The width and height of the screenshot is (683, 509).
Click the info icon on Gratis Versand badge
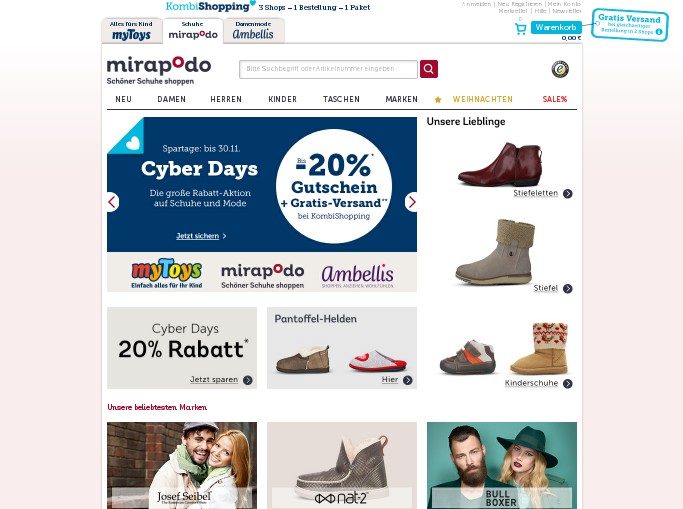click(x=659, y=32)
